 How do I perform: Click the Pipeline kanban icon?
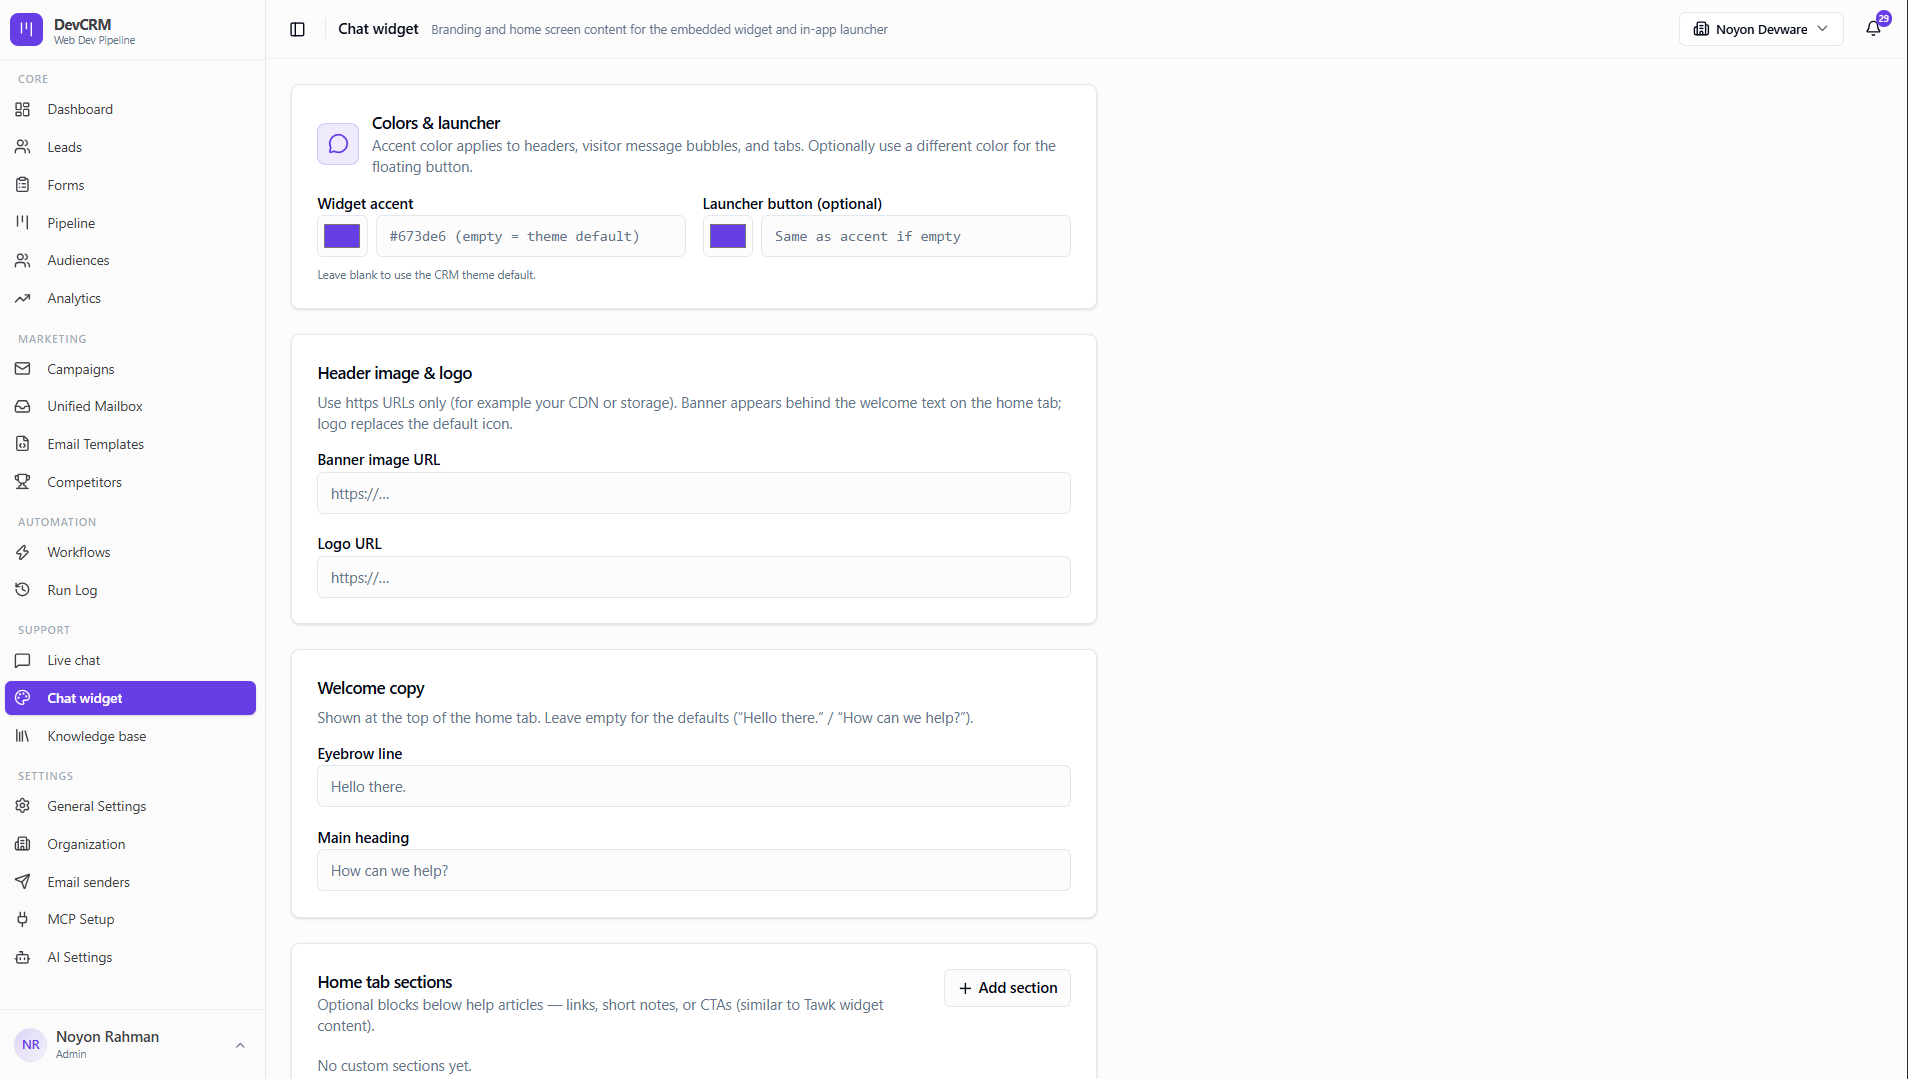pos(23,223)
